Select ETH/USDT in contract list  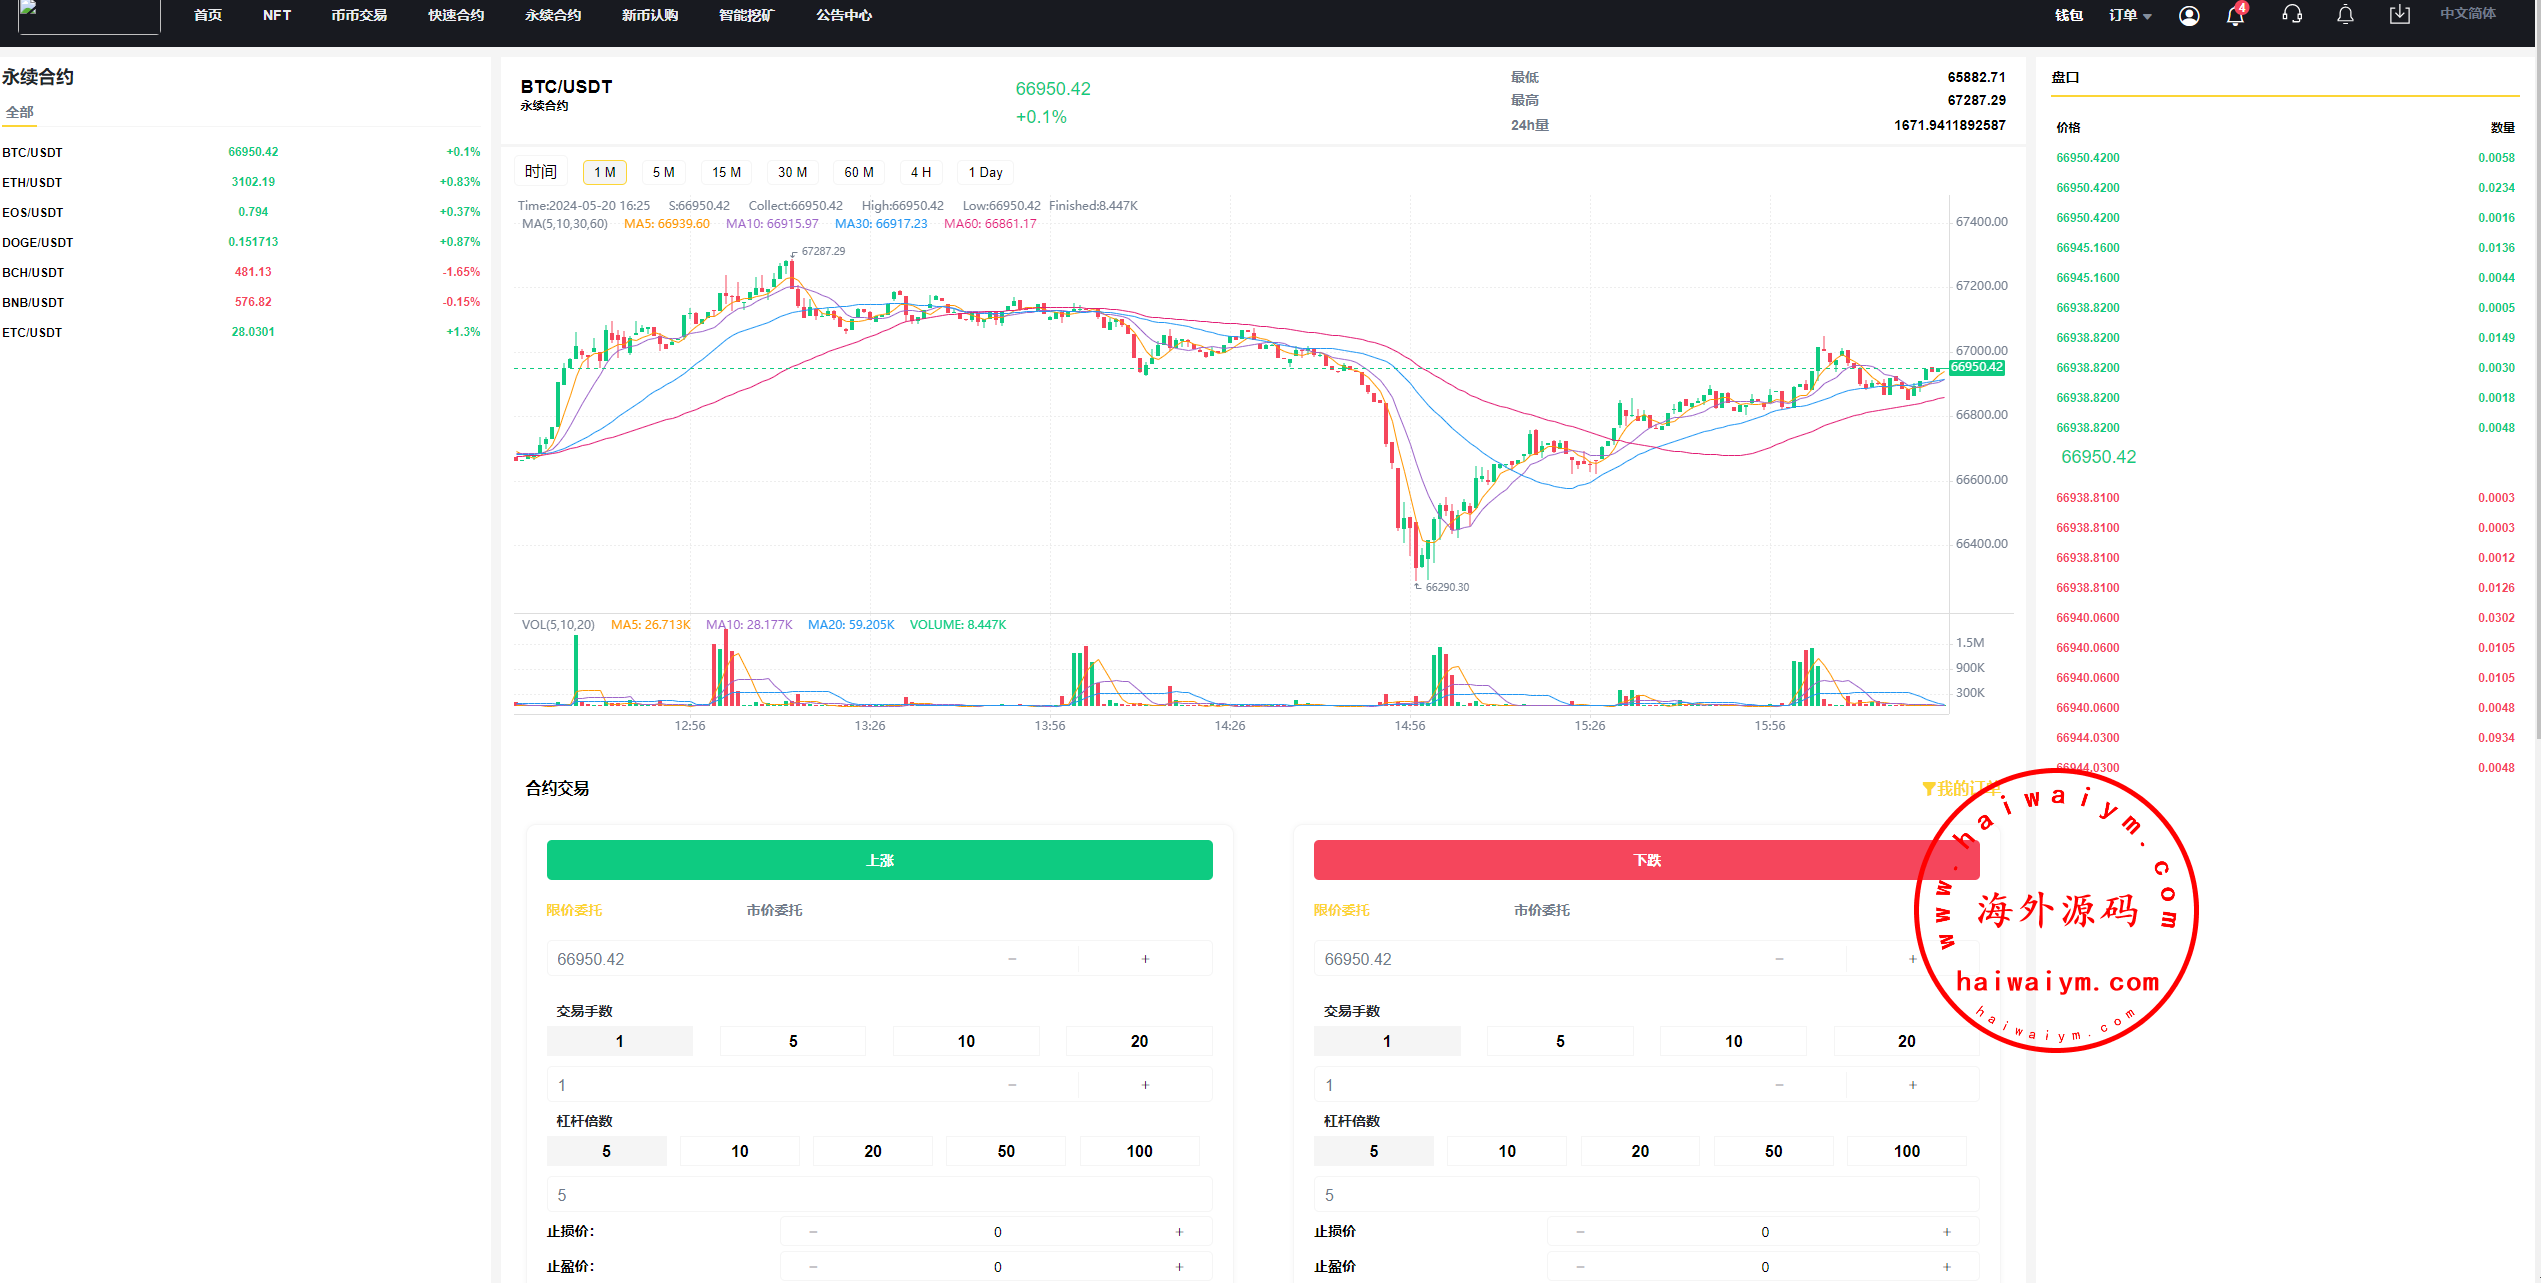click(x=32, y=182)
